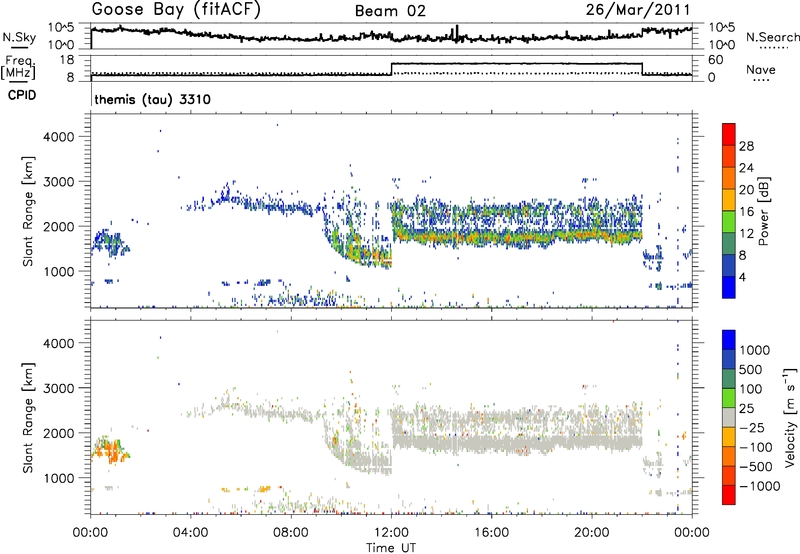Select 'themis (tau) 3310' text
This screenshot has width=800, height=554.
point(153,99)
